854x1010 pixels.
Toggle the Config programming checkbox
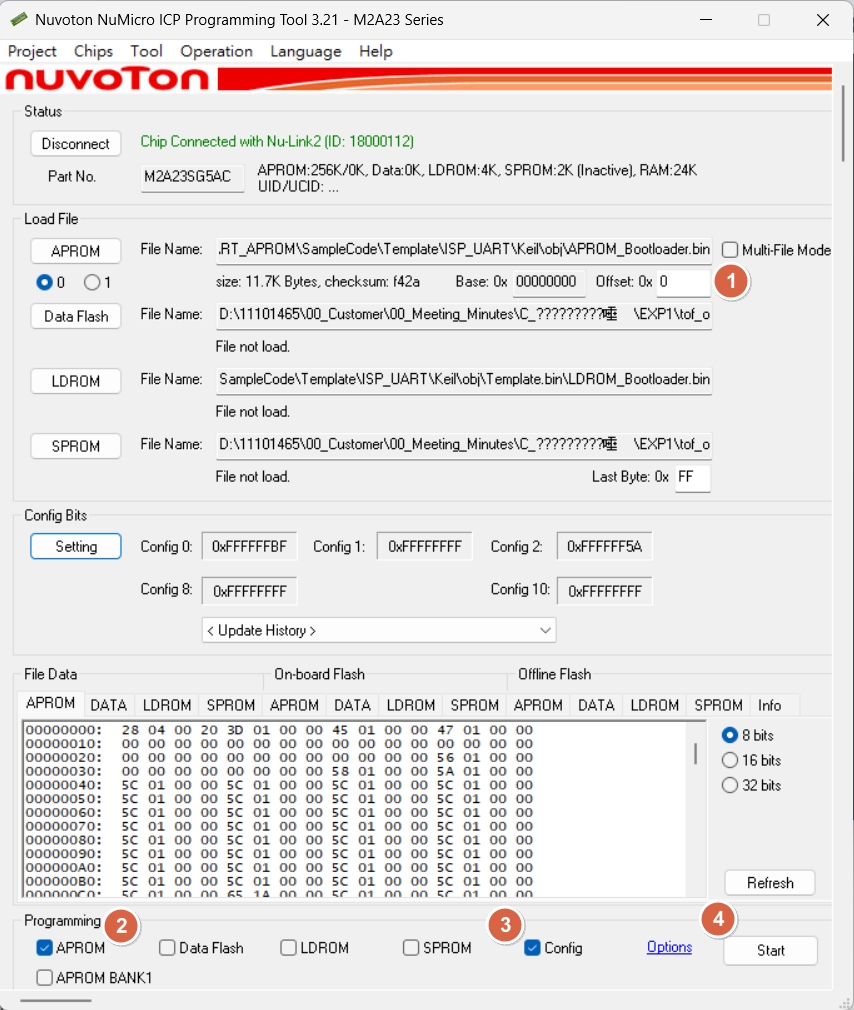pyautogui.click(x=533, y=948)
